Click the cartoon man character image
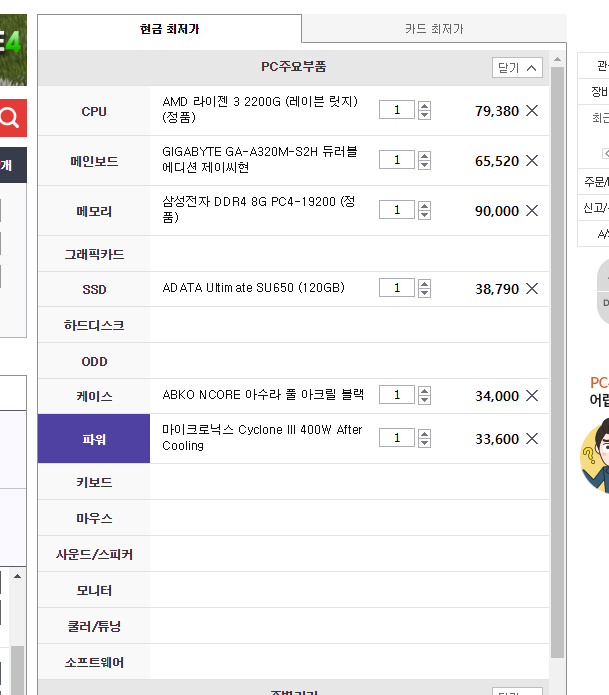Image resolution: width=609 pixels, height=695 pixels. tap(595, 457)
